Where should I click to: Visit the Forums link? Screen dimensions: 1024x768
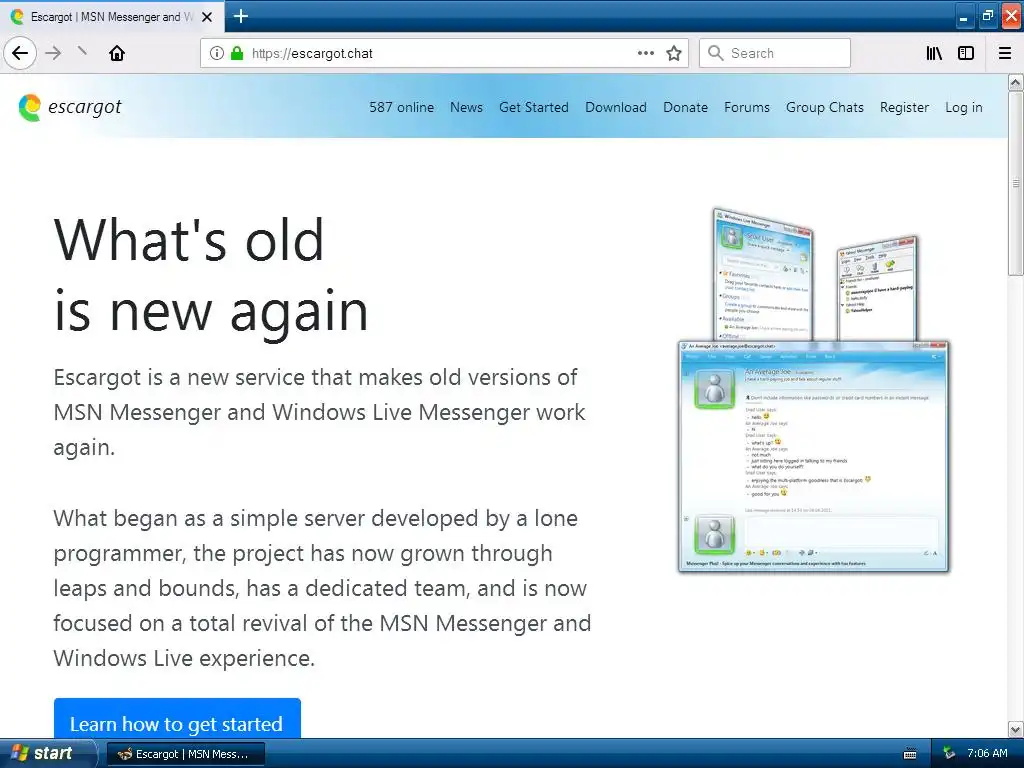click(746, 107)
